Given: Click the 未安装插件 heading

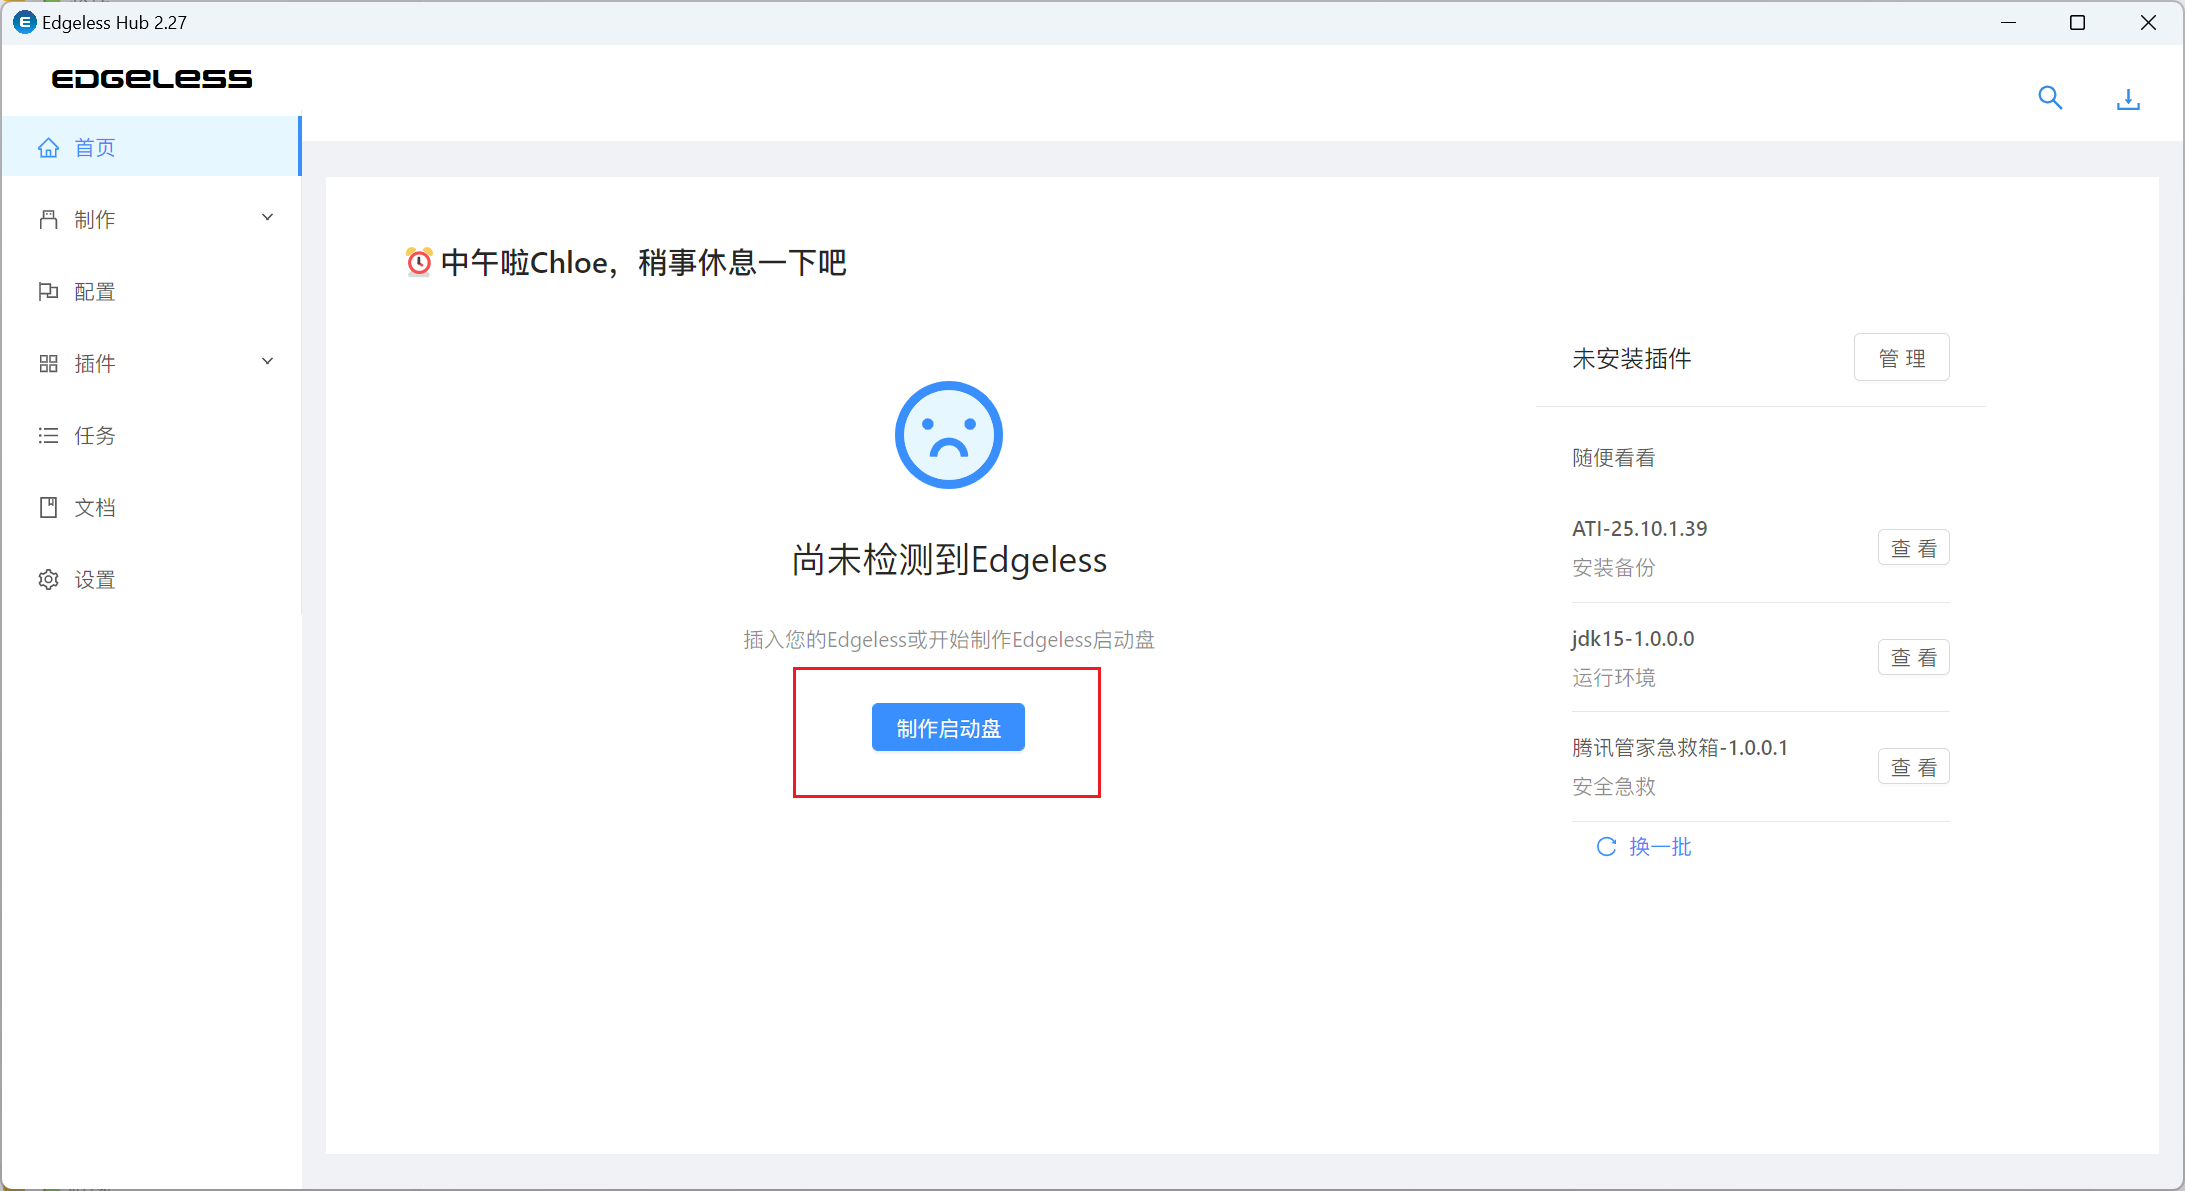Looking at the screenshot, I should (x=1631, y=358).
